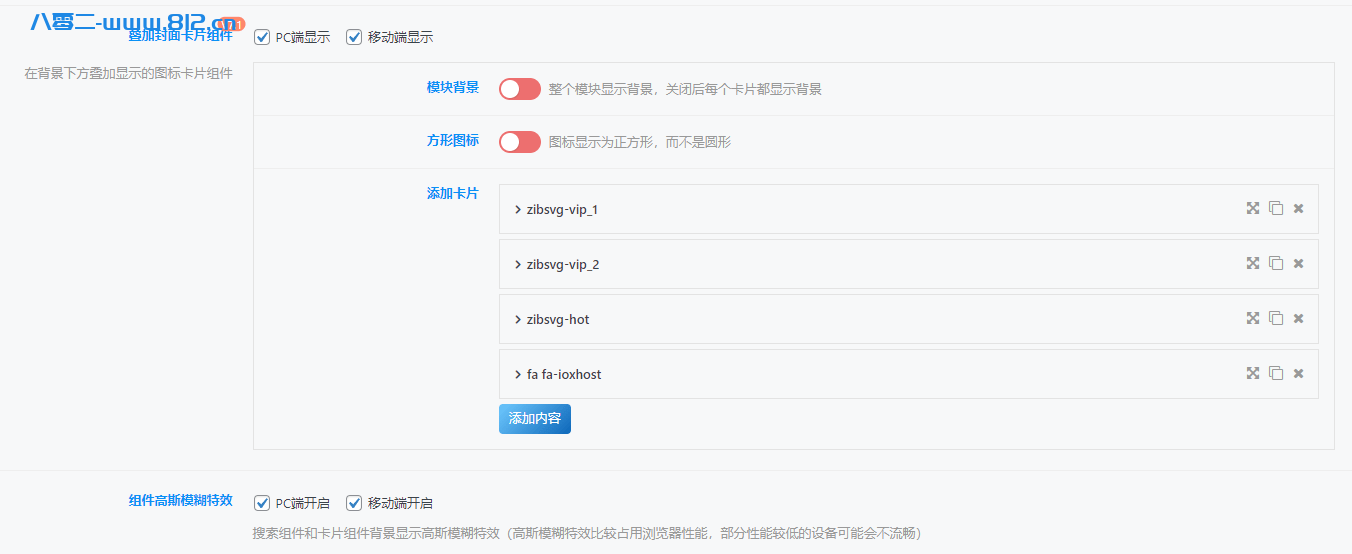Remove the fa fa-ioxhost card
Image resolution: width=1352 pixels, height=554 pixels.
click(1298, 374)
